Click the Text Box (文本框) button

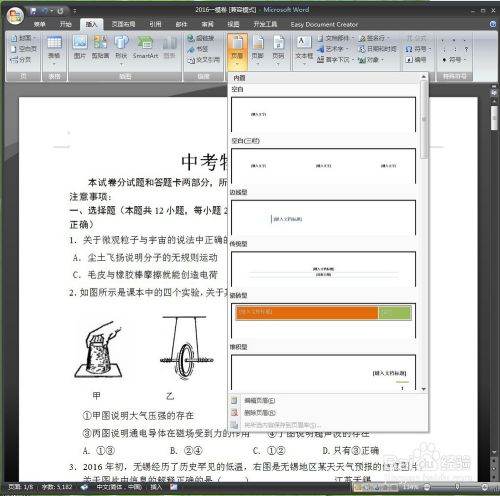click(304, 50)
